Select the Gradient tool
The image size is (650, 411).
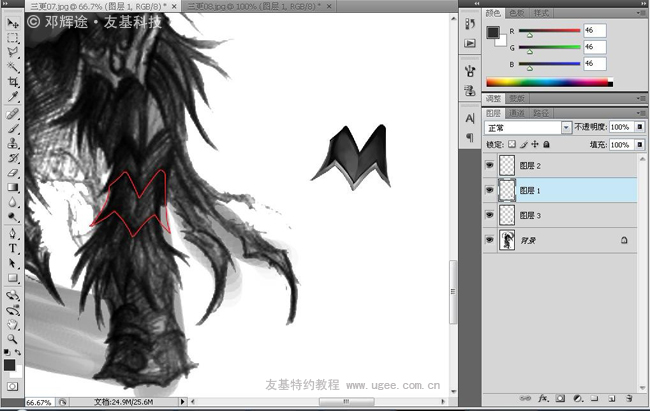pos(12,187)
